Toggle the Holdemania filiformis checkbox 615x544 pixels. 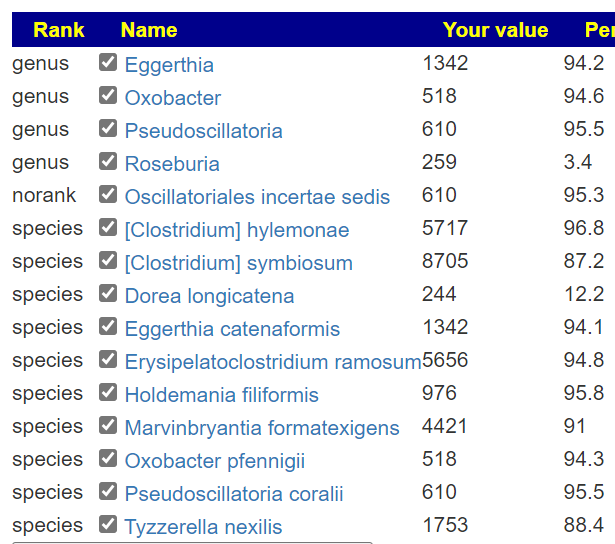(x=108, y=392)
